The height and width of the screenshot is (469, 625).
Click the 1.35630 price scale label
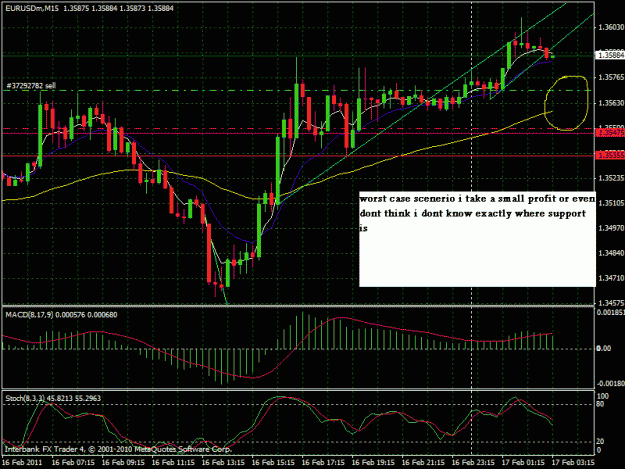(x=611, y=103)
